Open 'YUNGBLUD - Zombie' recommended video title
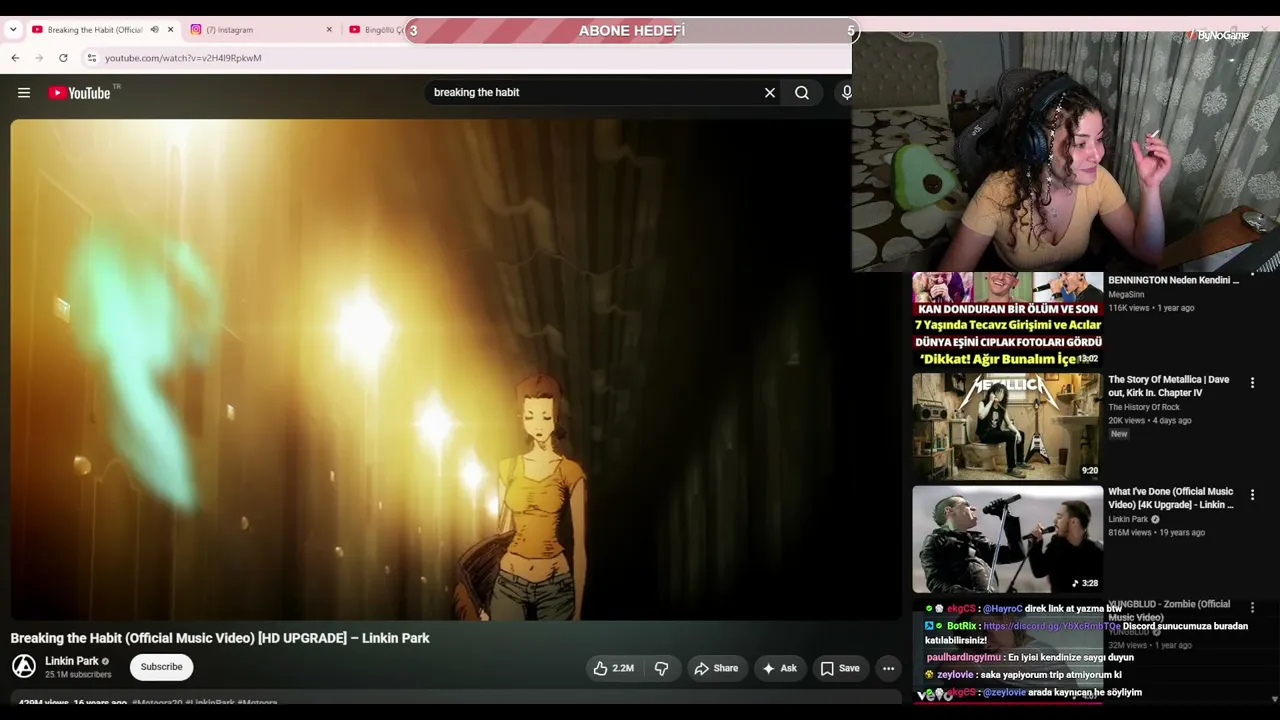Image resolution: width=1280 pixels, height=720 pixels. [x=1171, y=610]
